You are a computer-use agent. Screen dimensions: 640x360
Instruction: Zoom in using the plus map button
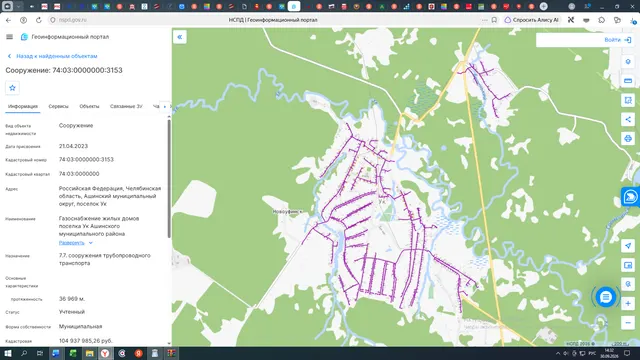tap(628, 303)
